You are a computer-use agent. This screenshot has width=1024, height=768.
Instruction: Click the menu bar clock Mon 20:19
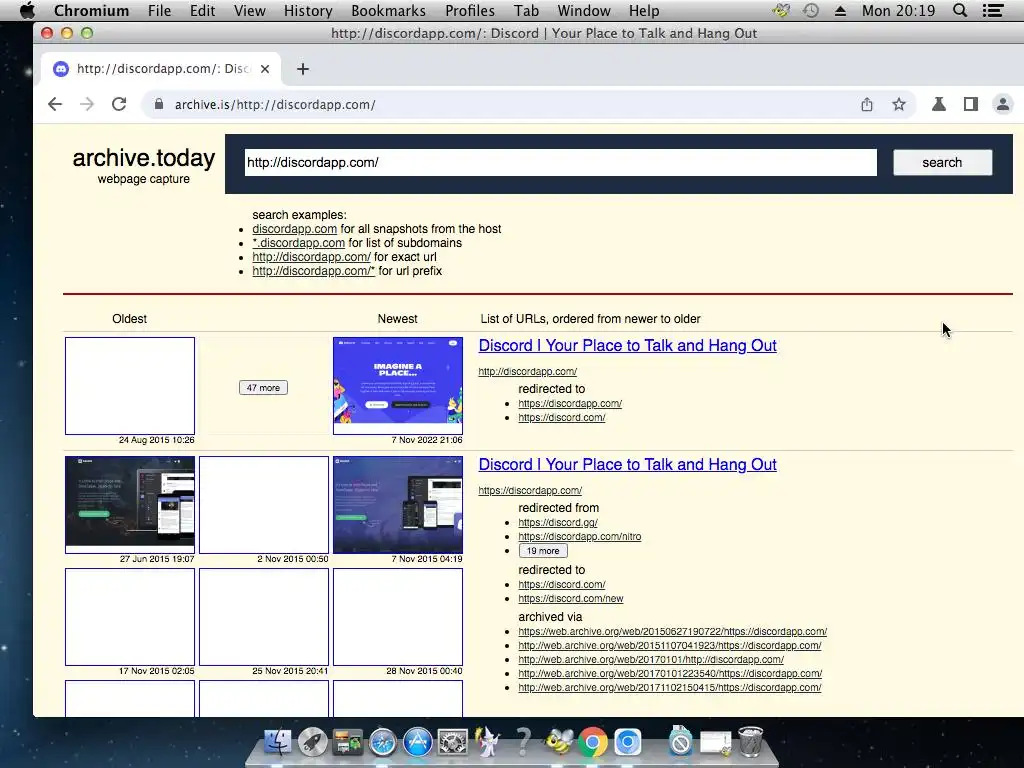click(899, 10)
